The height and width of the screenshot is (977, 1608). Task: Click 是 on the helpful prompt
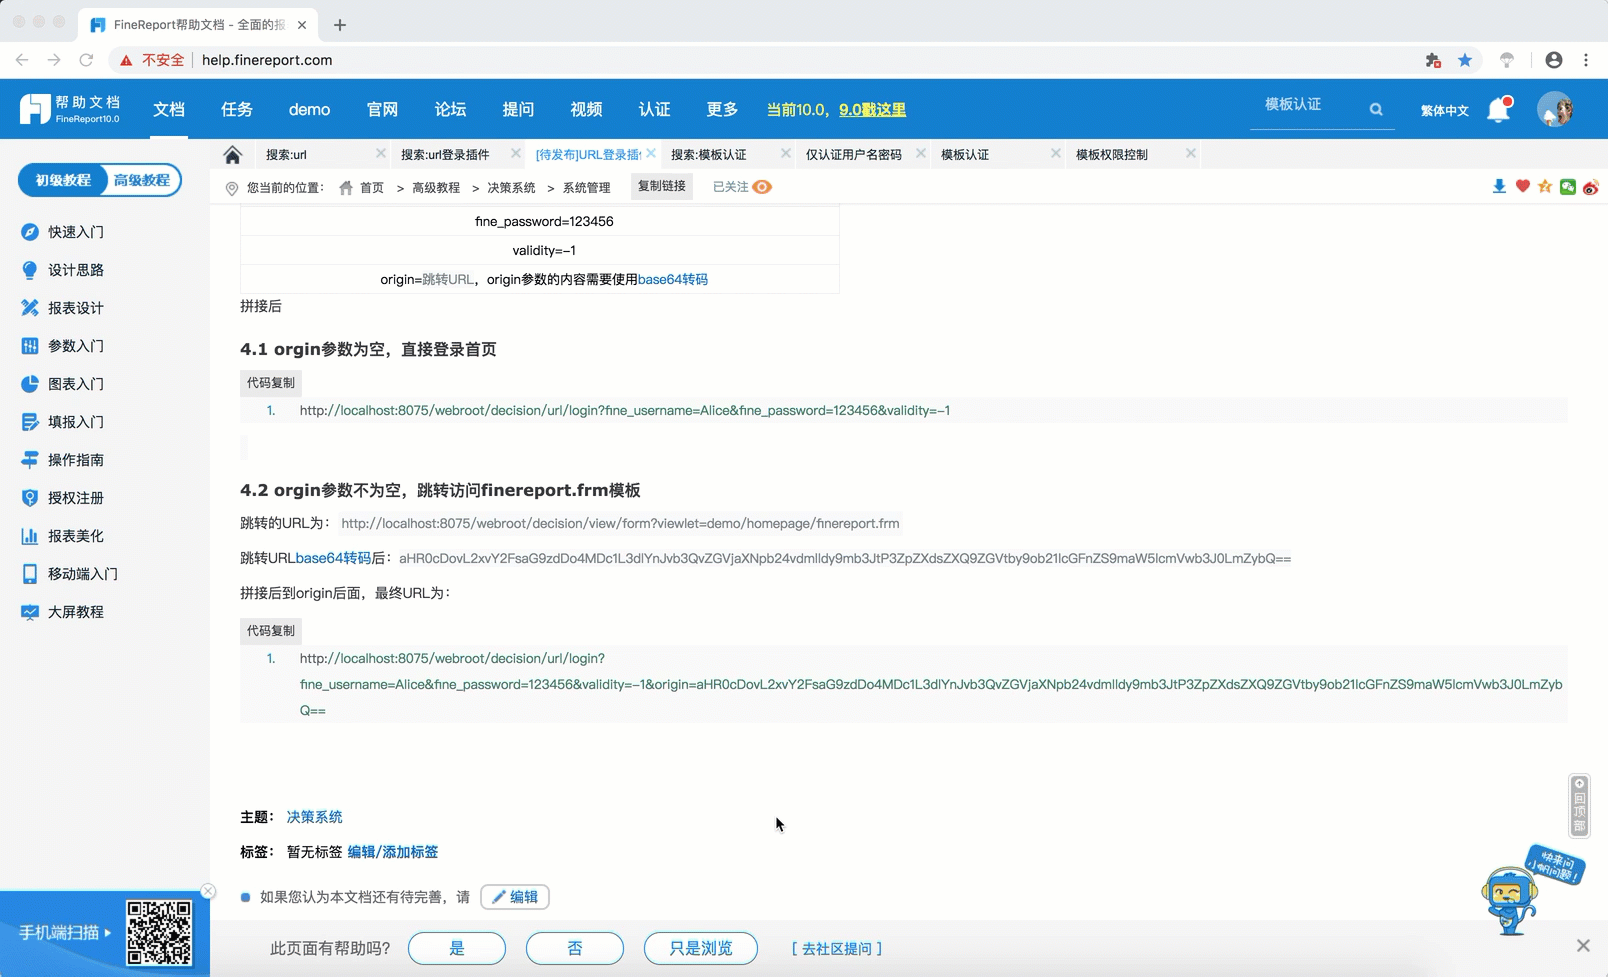pos(457,948)
